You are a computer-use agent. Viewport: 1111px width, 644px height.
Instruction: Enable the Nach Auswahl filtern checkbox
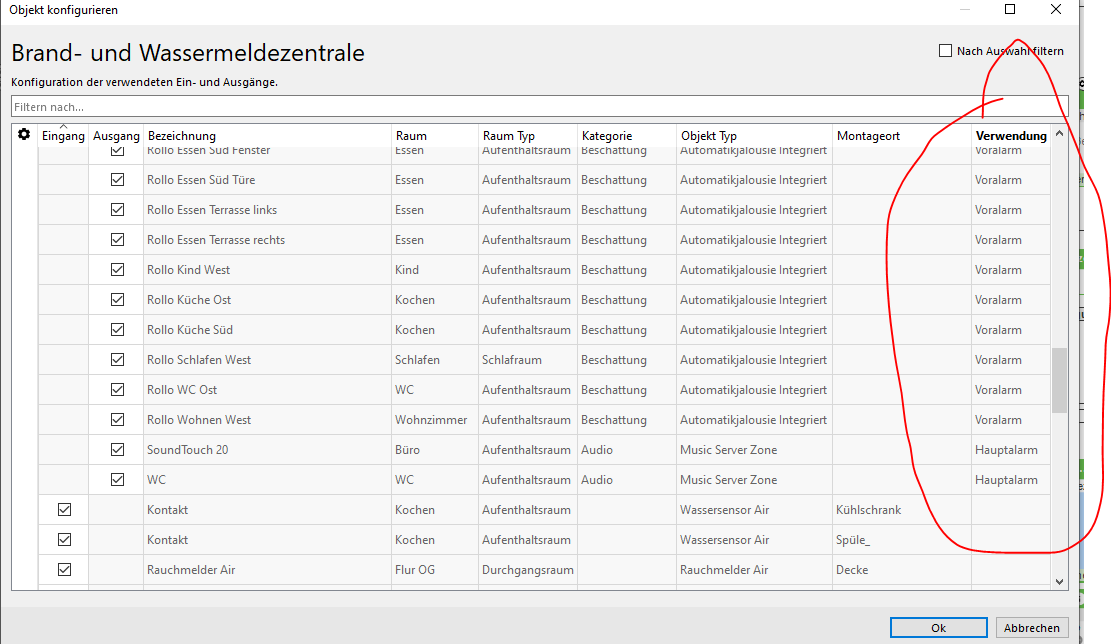[x=945, y=51]
